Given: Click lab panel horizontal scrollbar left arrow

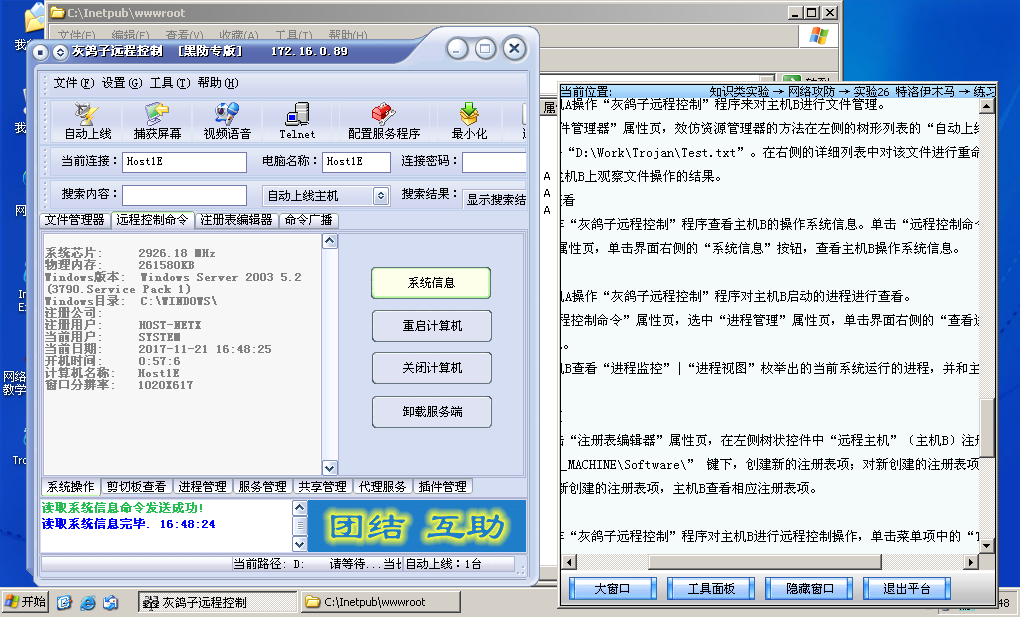Looking at the screenshot, I should pyautogui.click(x=569, y=562).
